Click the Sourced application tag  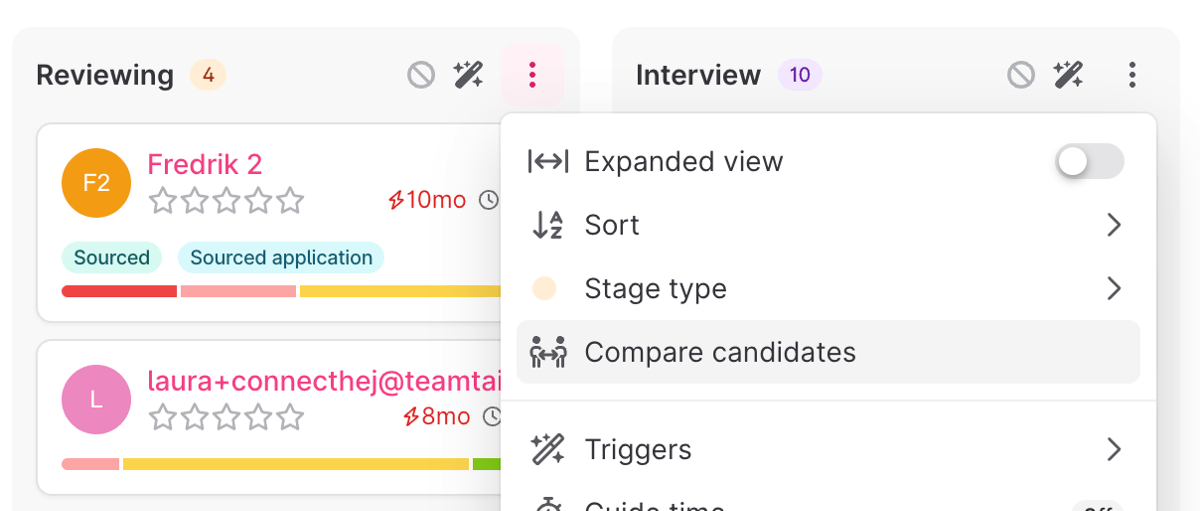pos(281,258)
